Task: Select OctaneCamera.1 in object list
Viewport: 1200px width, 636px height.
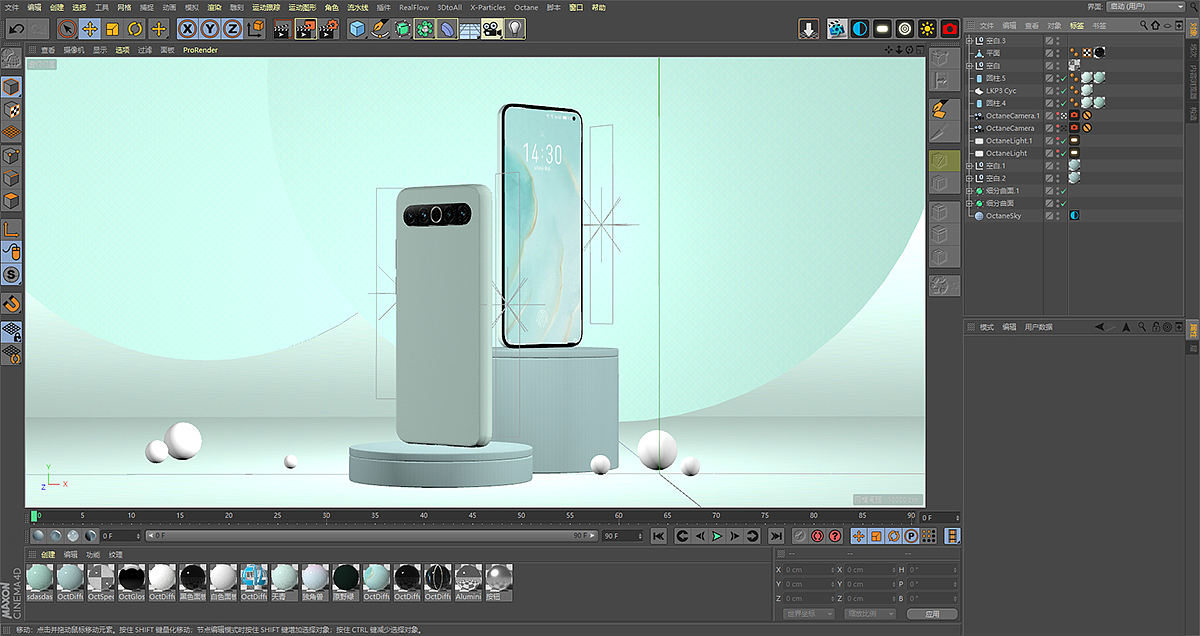Action: 1012,116
